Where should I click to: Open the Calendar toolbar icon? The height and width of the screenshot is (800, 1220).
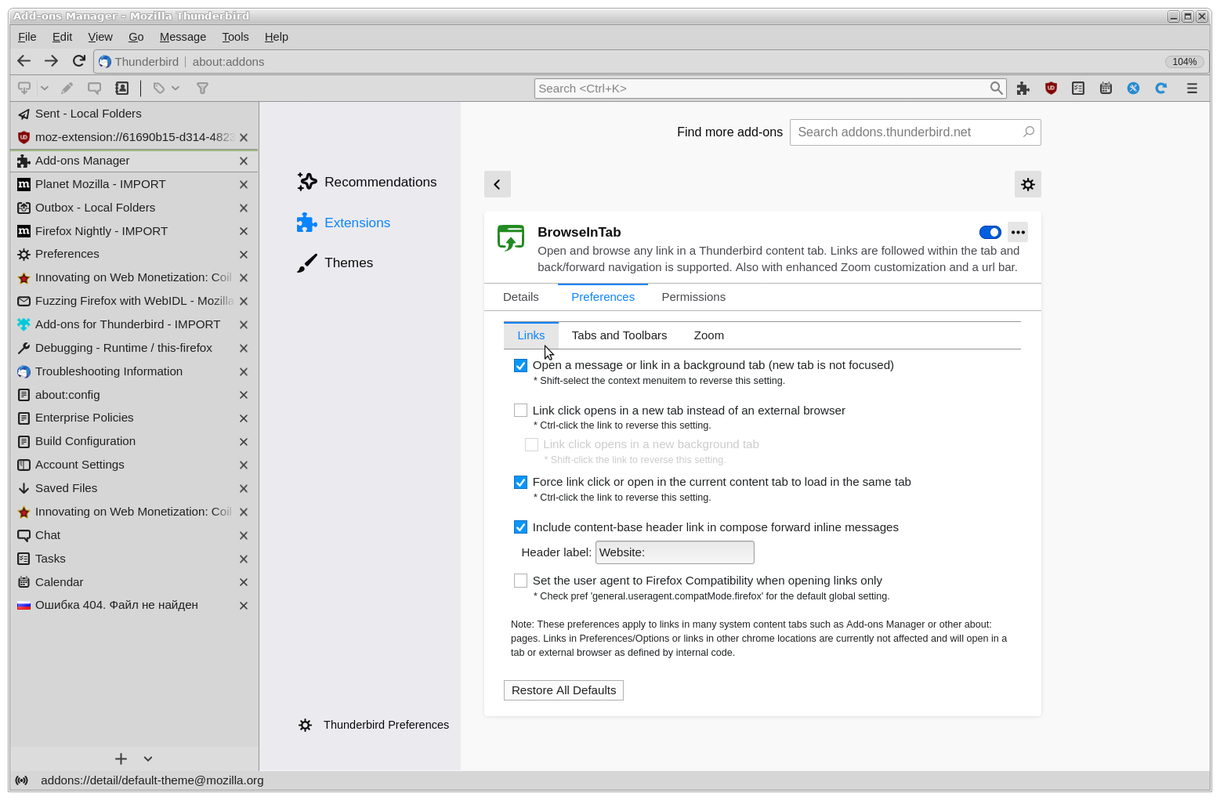(1106, 88)
